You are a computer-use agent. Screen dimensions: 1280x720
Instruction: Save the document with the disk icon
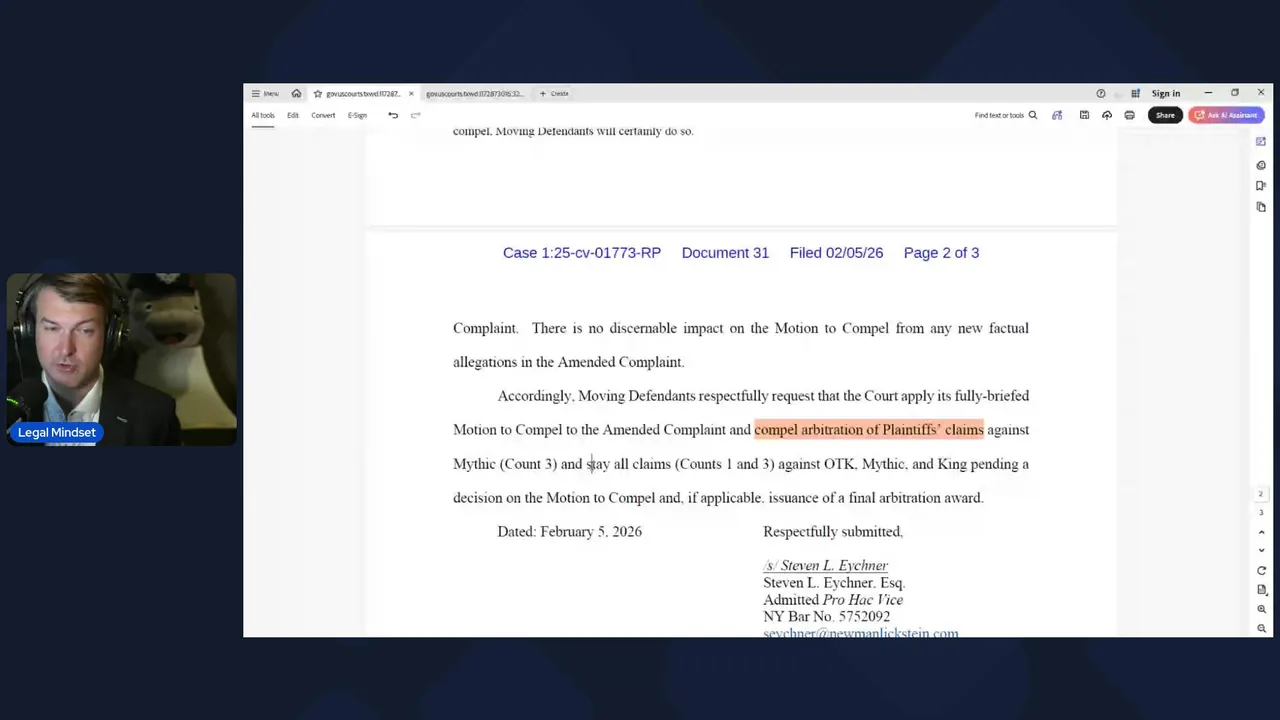(x=1084, y=115)
